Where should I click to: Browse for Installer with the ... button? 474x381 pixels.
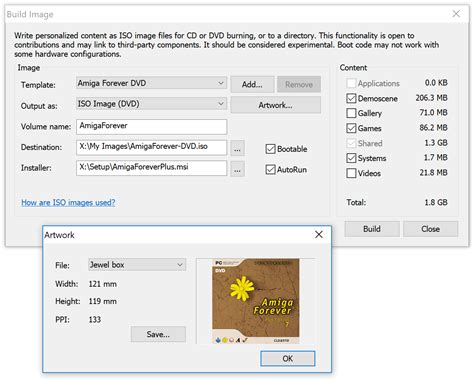[x=237, y=169]
